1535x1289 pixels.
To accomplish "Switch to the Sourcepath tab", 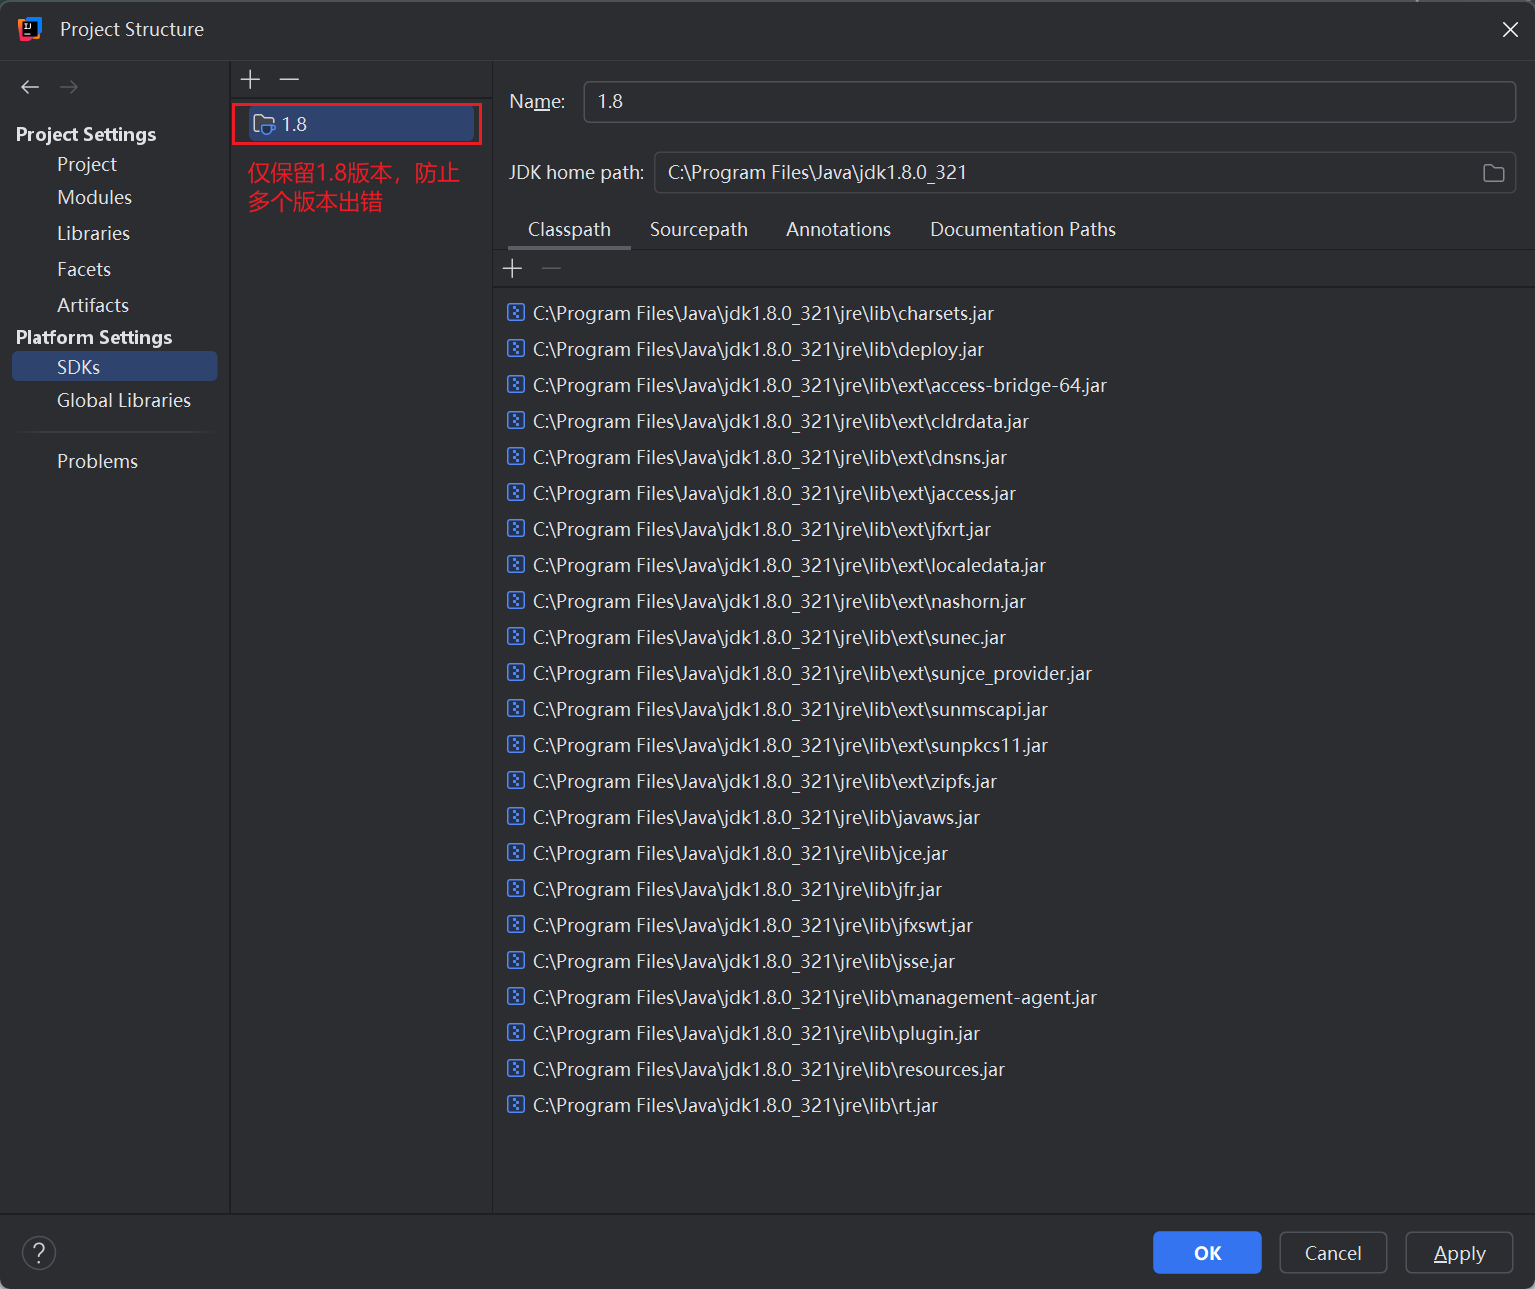I will coord(698,229).
